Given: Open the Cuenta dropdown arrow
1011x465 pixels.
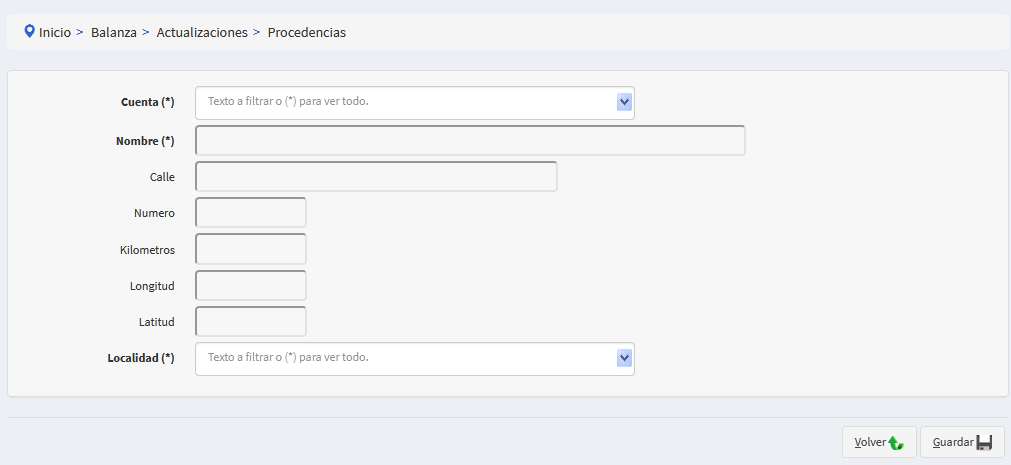Looking at the screenshot, I should pos(624,102).
